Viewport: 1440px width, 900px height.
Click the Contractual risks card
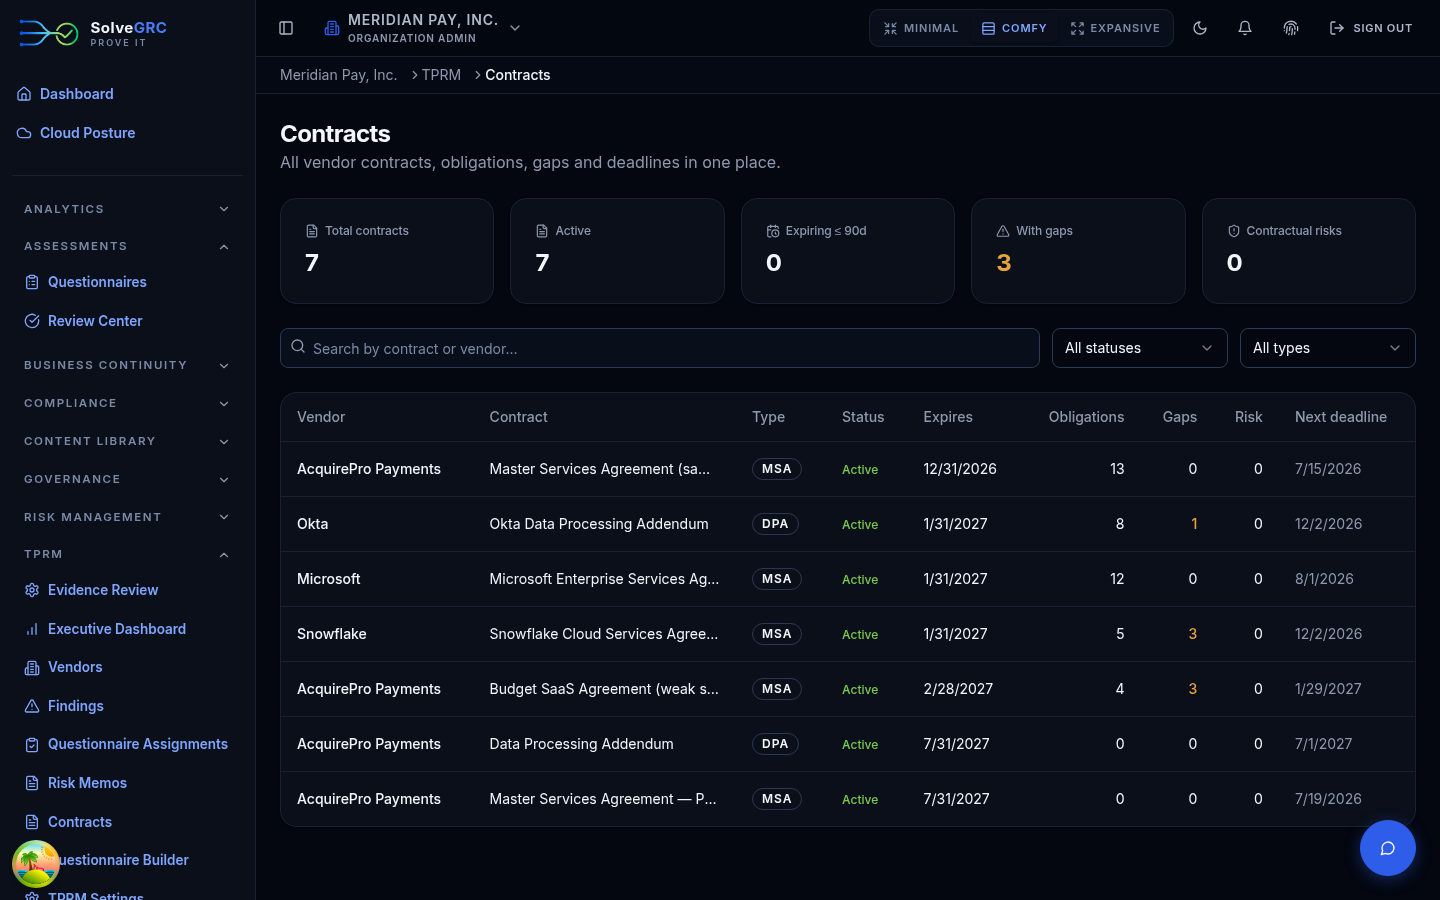click(1309, 251)
